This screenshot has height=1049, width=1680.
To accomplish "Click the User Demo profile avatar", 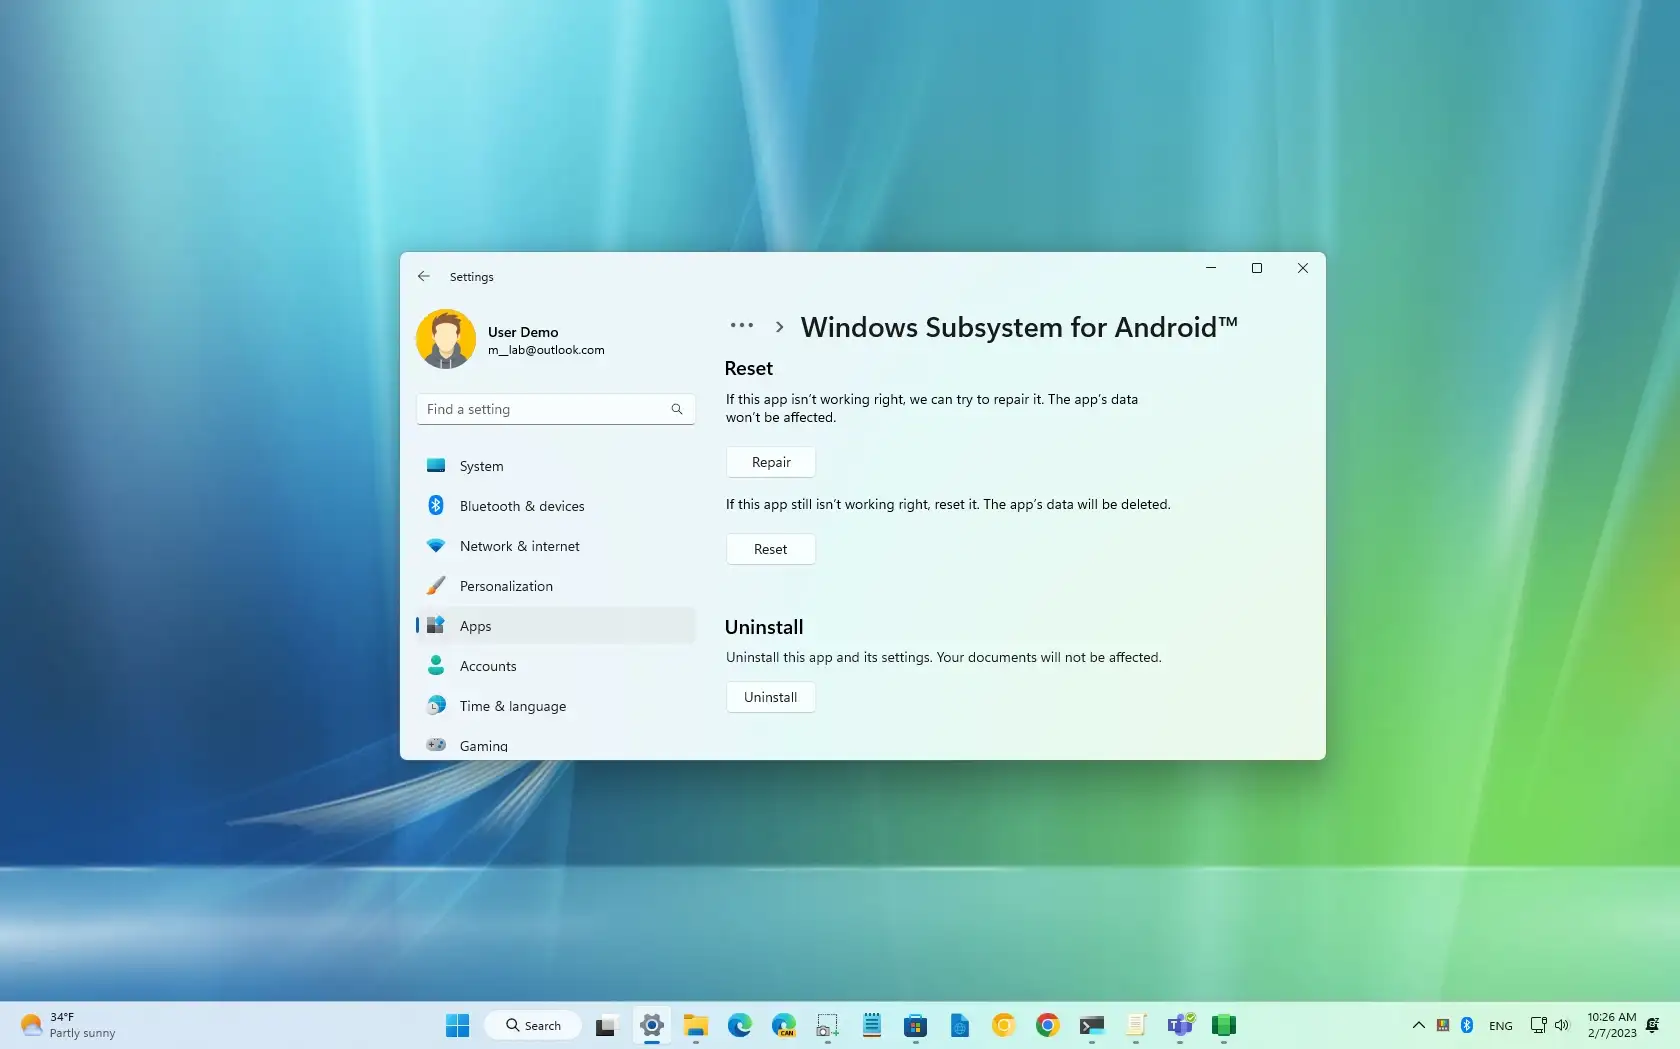I will [445, 338].
